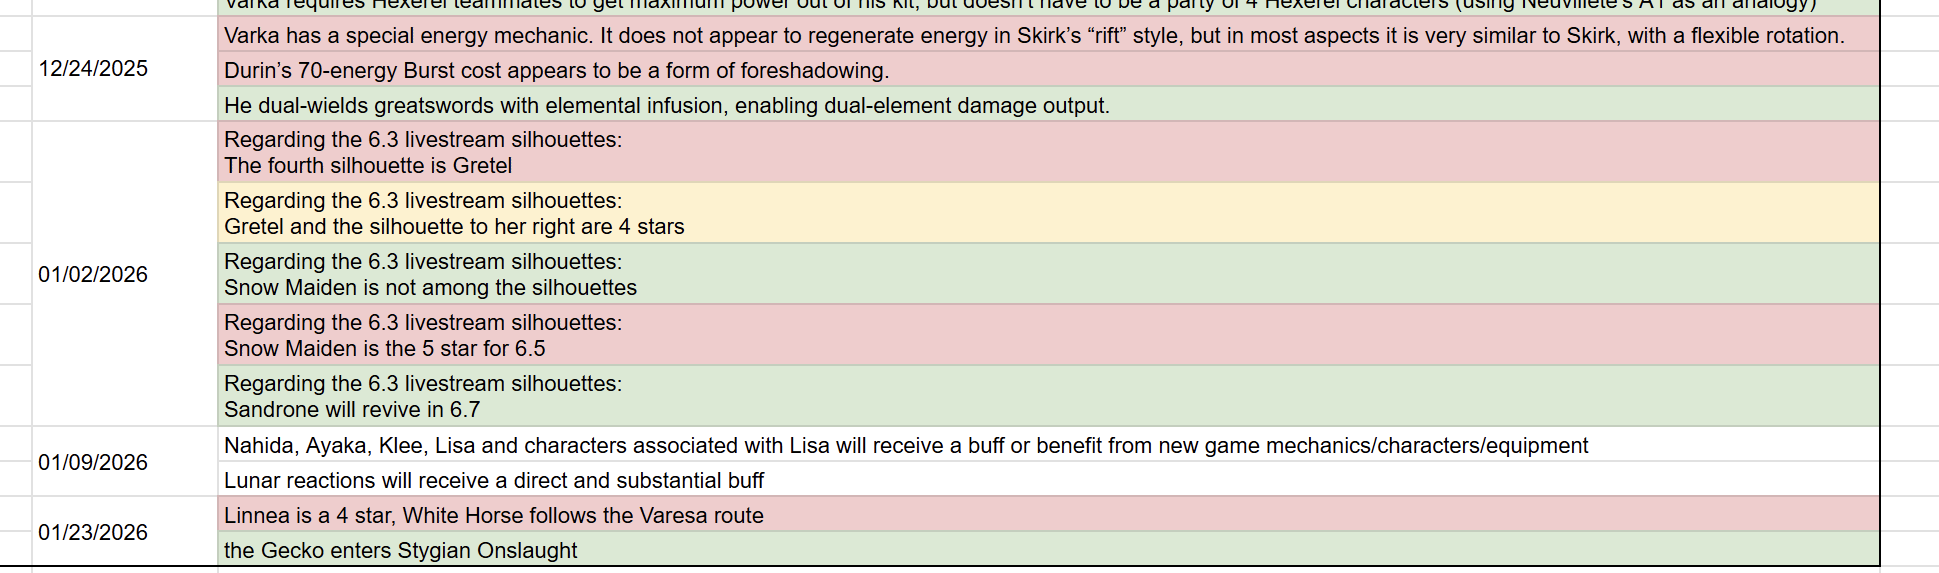The height and width of the screenshot is (573, 1939).
Task: Click the Durin's 70-energy Burst cost cell
Action: pyautogui.click(x=1048, y=70)
